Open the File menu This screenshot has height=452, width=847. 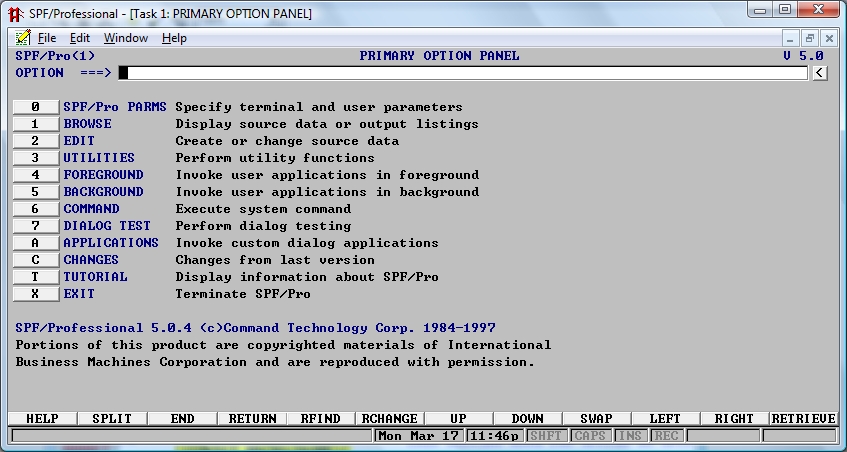tap(47, 38)
